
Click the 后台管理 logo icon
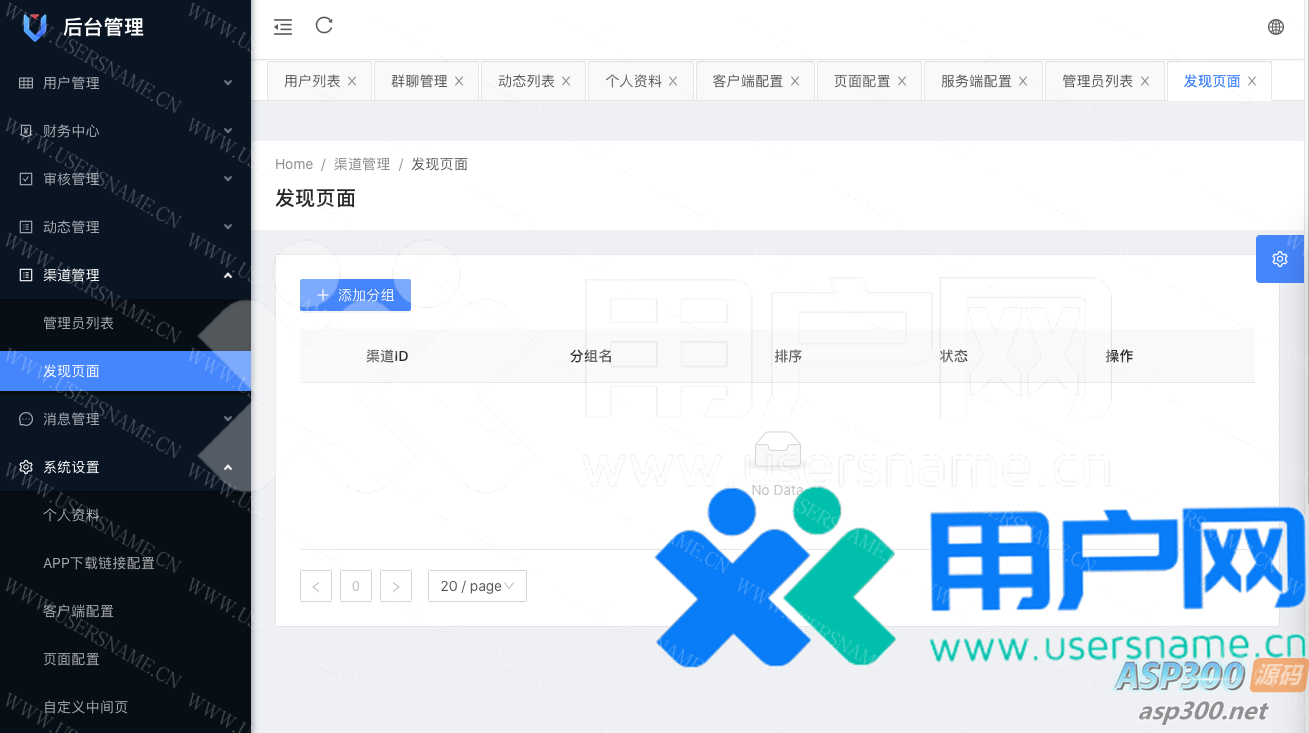[x=35, y=27]
